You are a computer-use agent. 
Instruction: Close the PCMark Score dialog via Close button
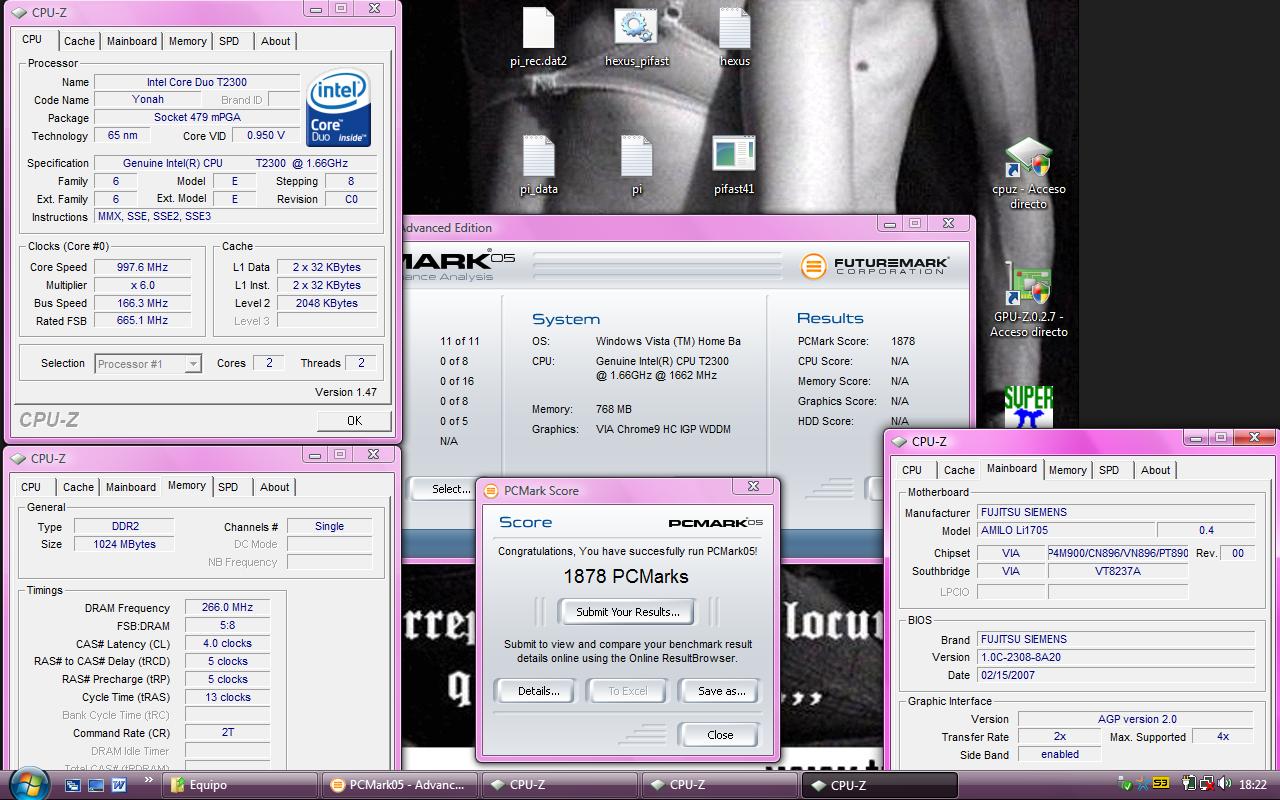tap(720, 735)
